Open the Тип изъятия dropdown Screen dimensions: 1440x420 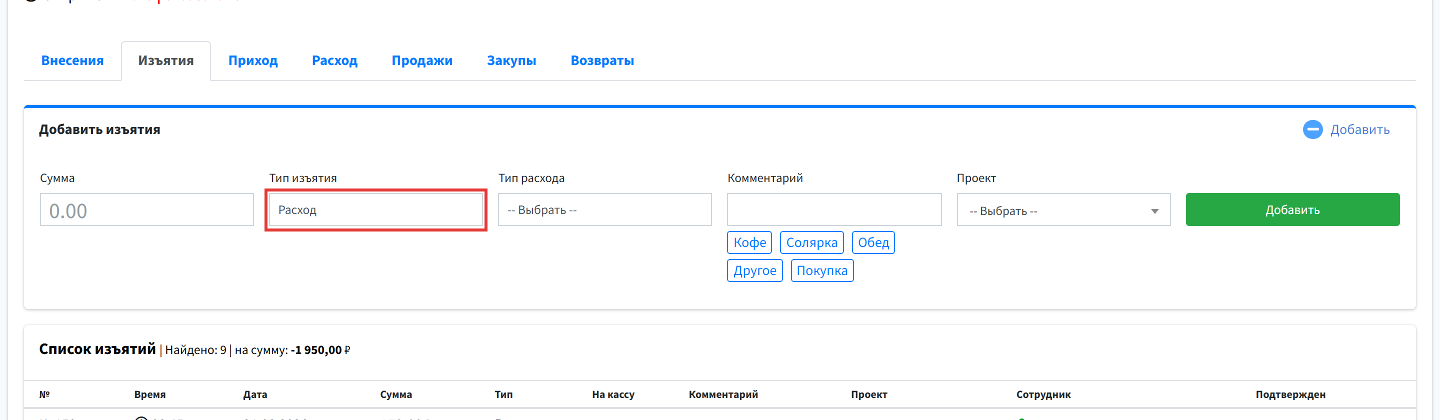tap(376, 211)
